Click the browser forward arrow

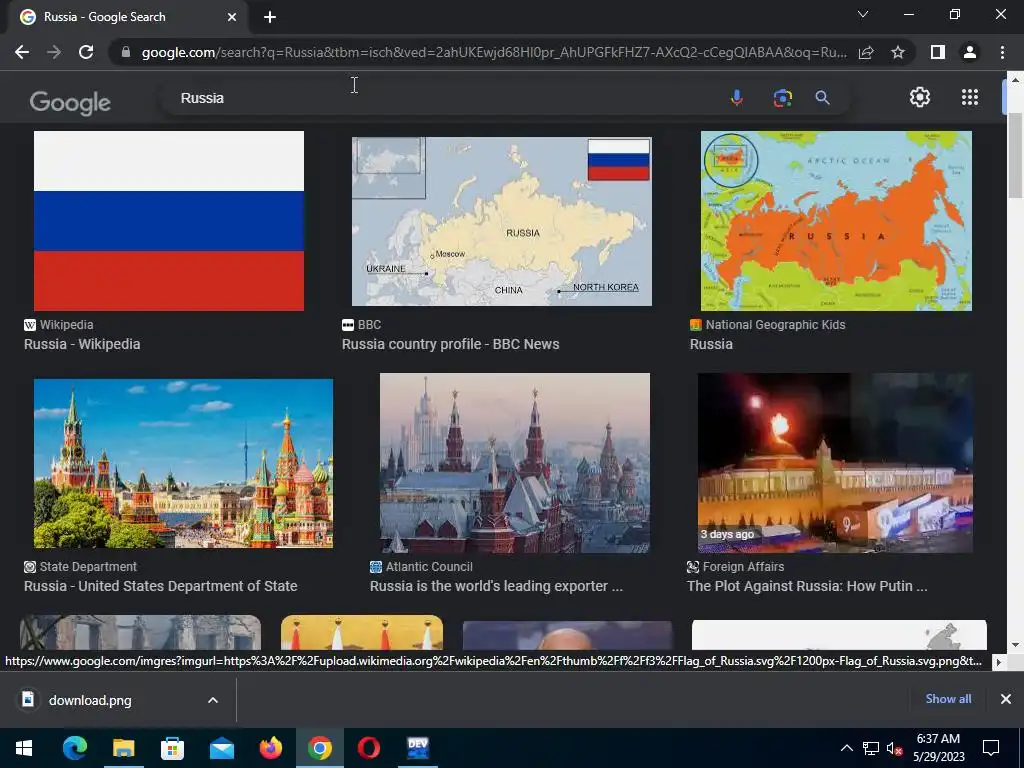coord(54,52)
